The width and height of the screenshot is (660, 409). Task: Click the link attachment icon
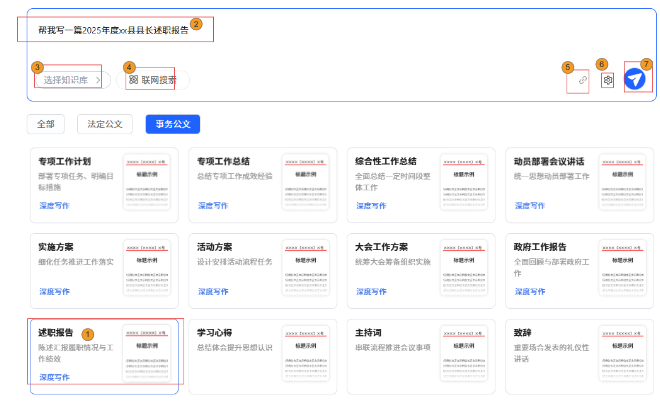(x=583, y=80)
